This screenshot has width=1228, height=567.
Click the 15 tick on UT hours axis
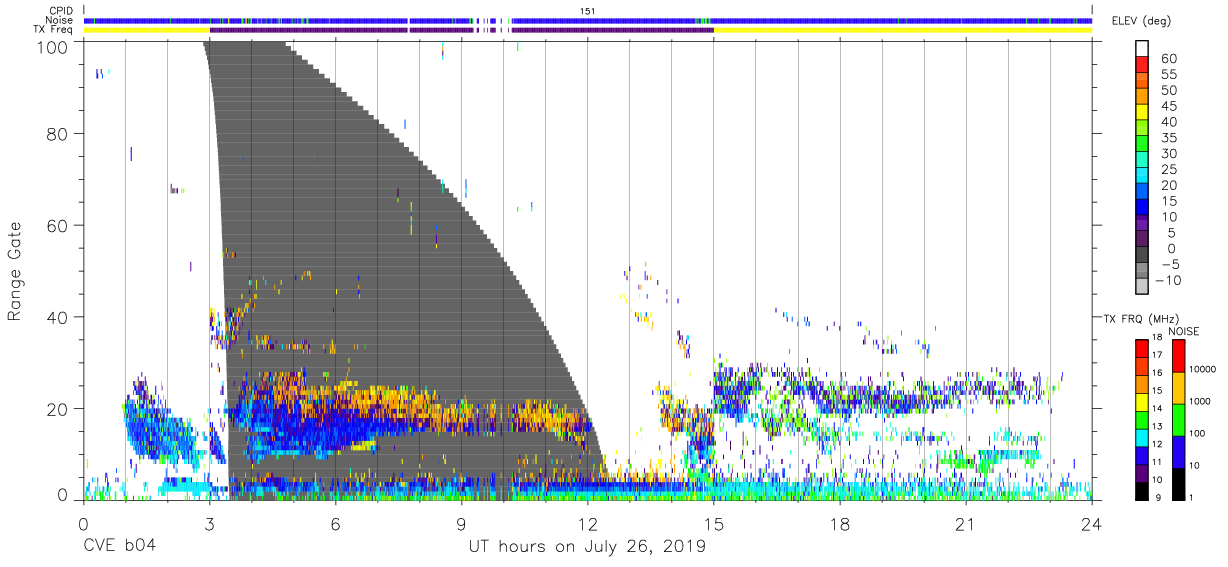pos(714,522)
